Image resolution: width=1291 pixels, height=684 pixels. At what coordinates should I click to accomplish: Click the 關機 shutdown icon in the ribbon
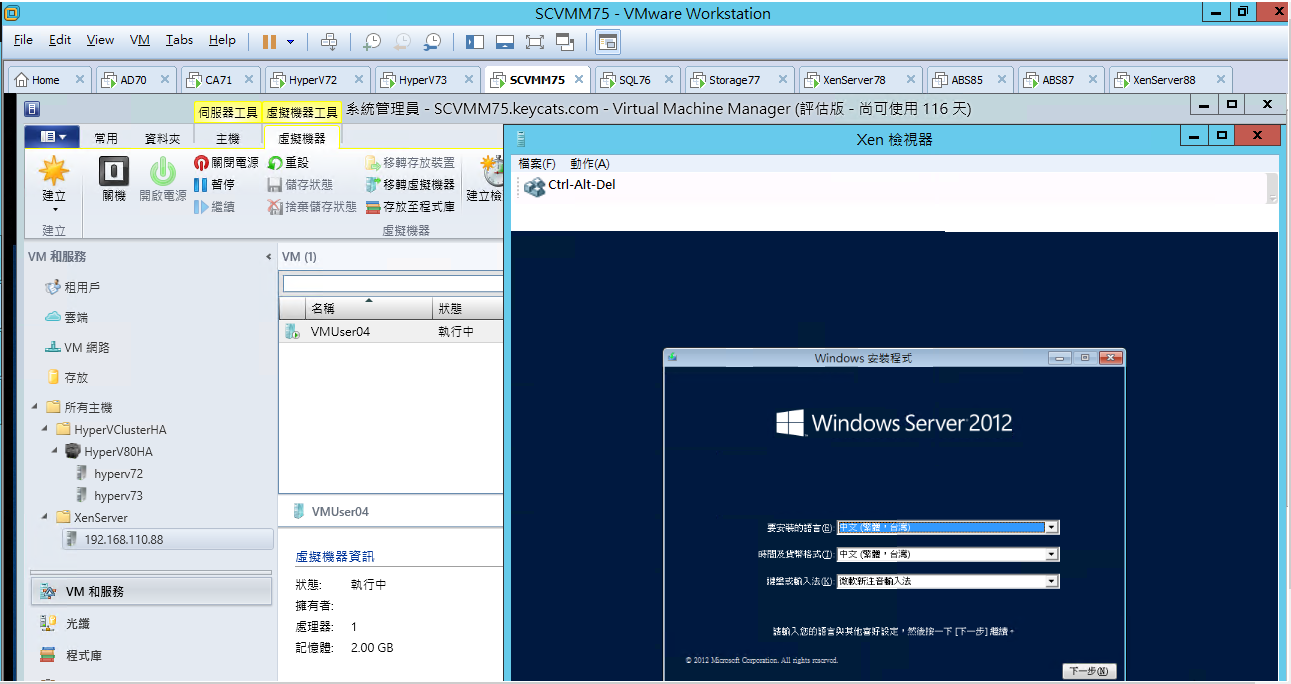click(x=114, y=171)
